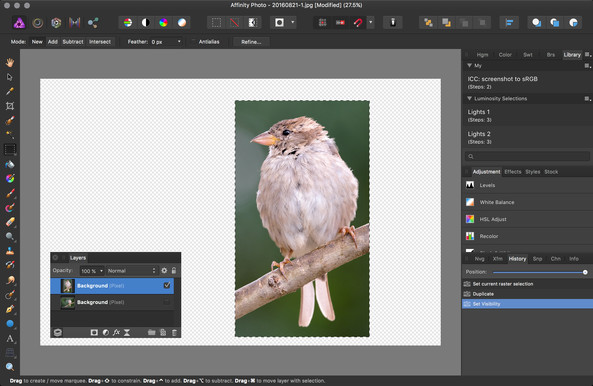The width and height of the screenshot is (593, 386).
Task: Delete layer using Layers panel trash icon
Action: [x=174, y=332]
